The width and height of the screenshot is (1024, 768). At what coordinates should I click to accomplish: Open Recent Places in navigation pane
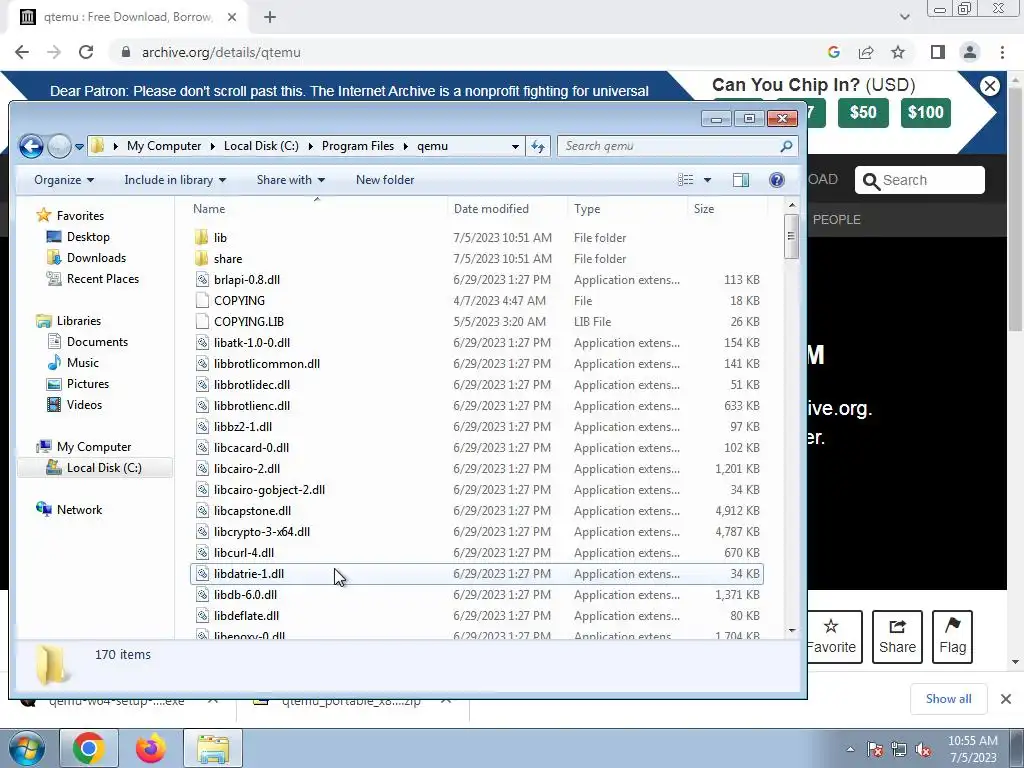pyautogui.click(x=103, y=278)
